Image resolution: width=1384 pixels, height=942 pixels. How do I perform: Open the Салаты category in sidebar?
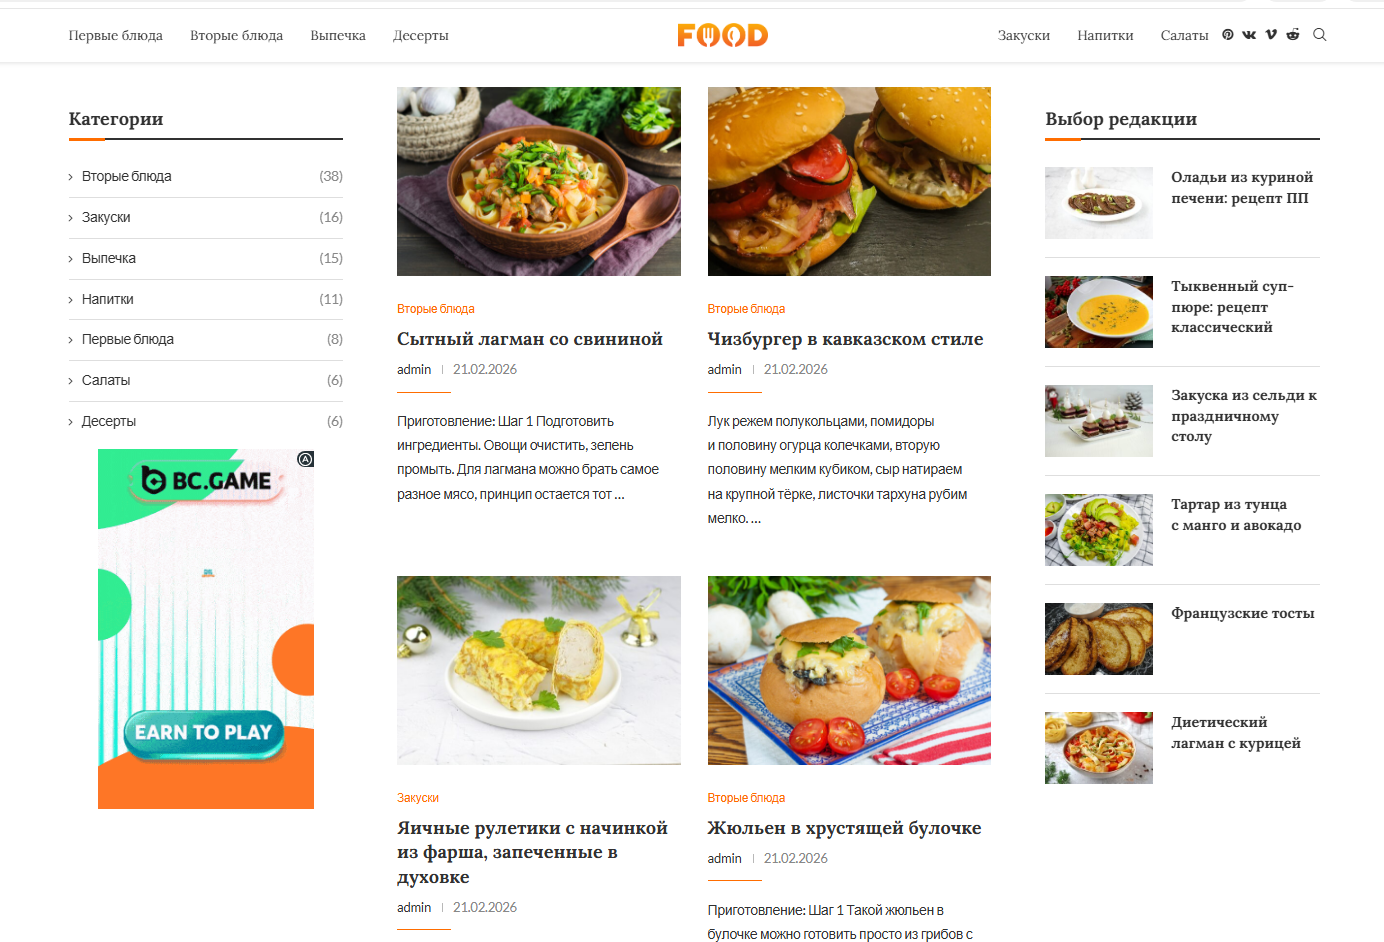[106, 380]
